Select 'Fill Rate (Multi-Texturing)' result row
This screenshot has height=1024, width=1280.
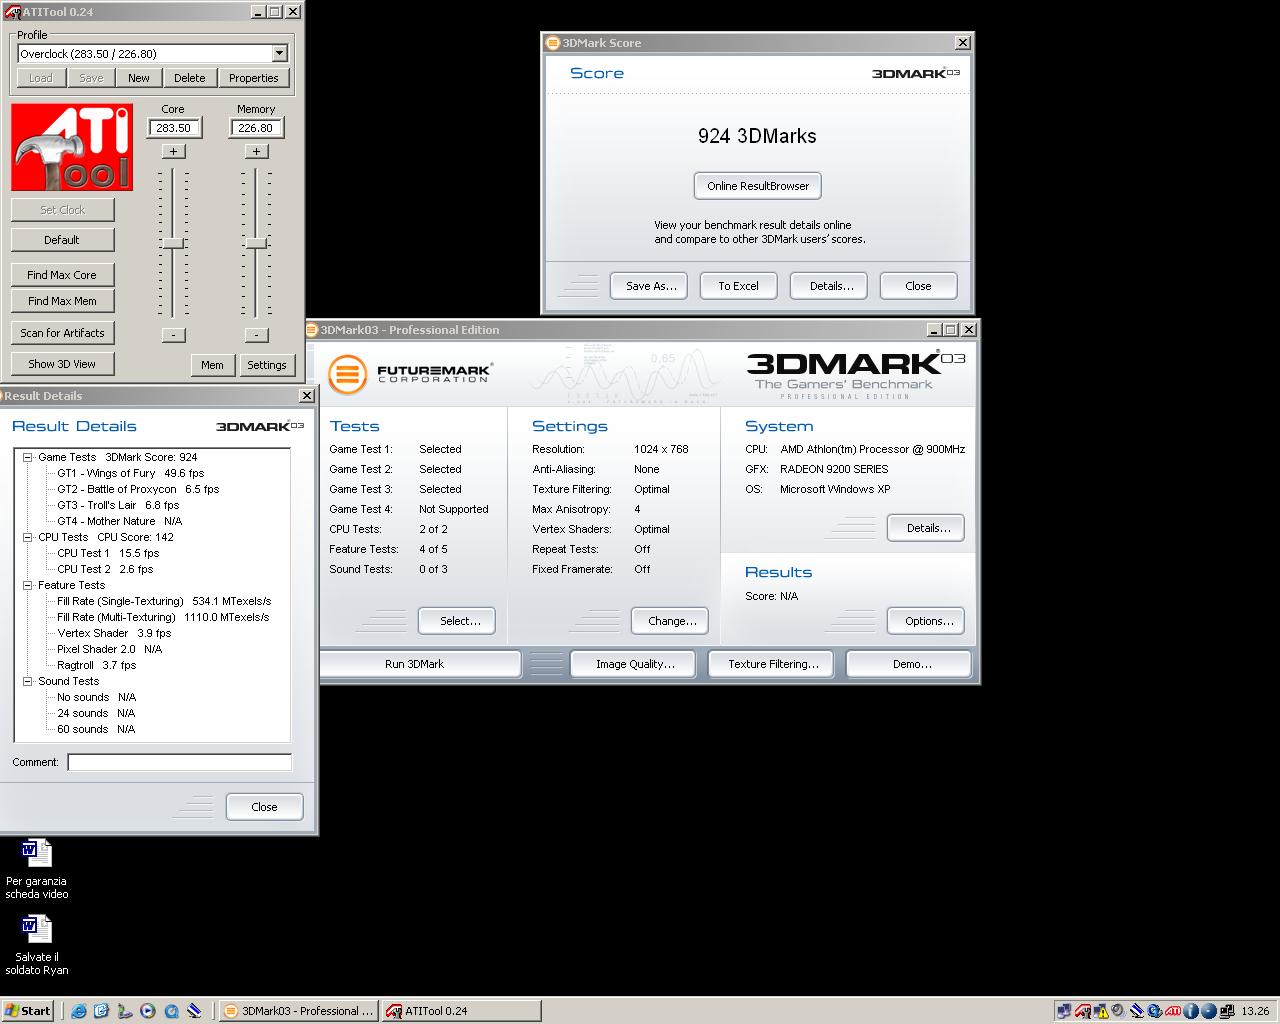pyautogui.click(x=163, y=617)
